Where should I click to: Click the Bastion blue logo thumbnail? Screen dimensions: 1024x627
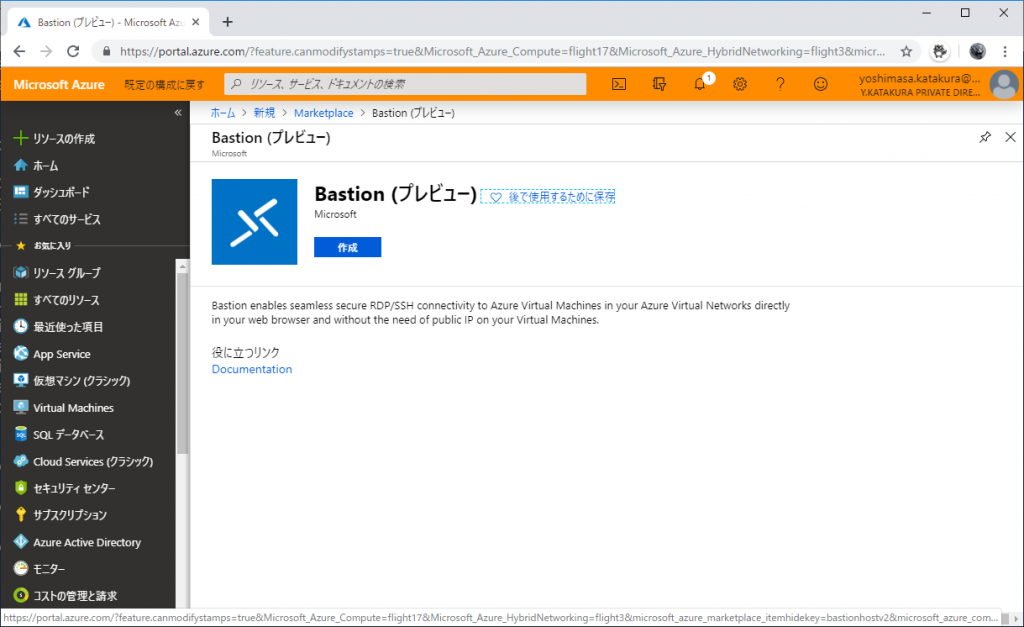point(254,222)
